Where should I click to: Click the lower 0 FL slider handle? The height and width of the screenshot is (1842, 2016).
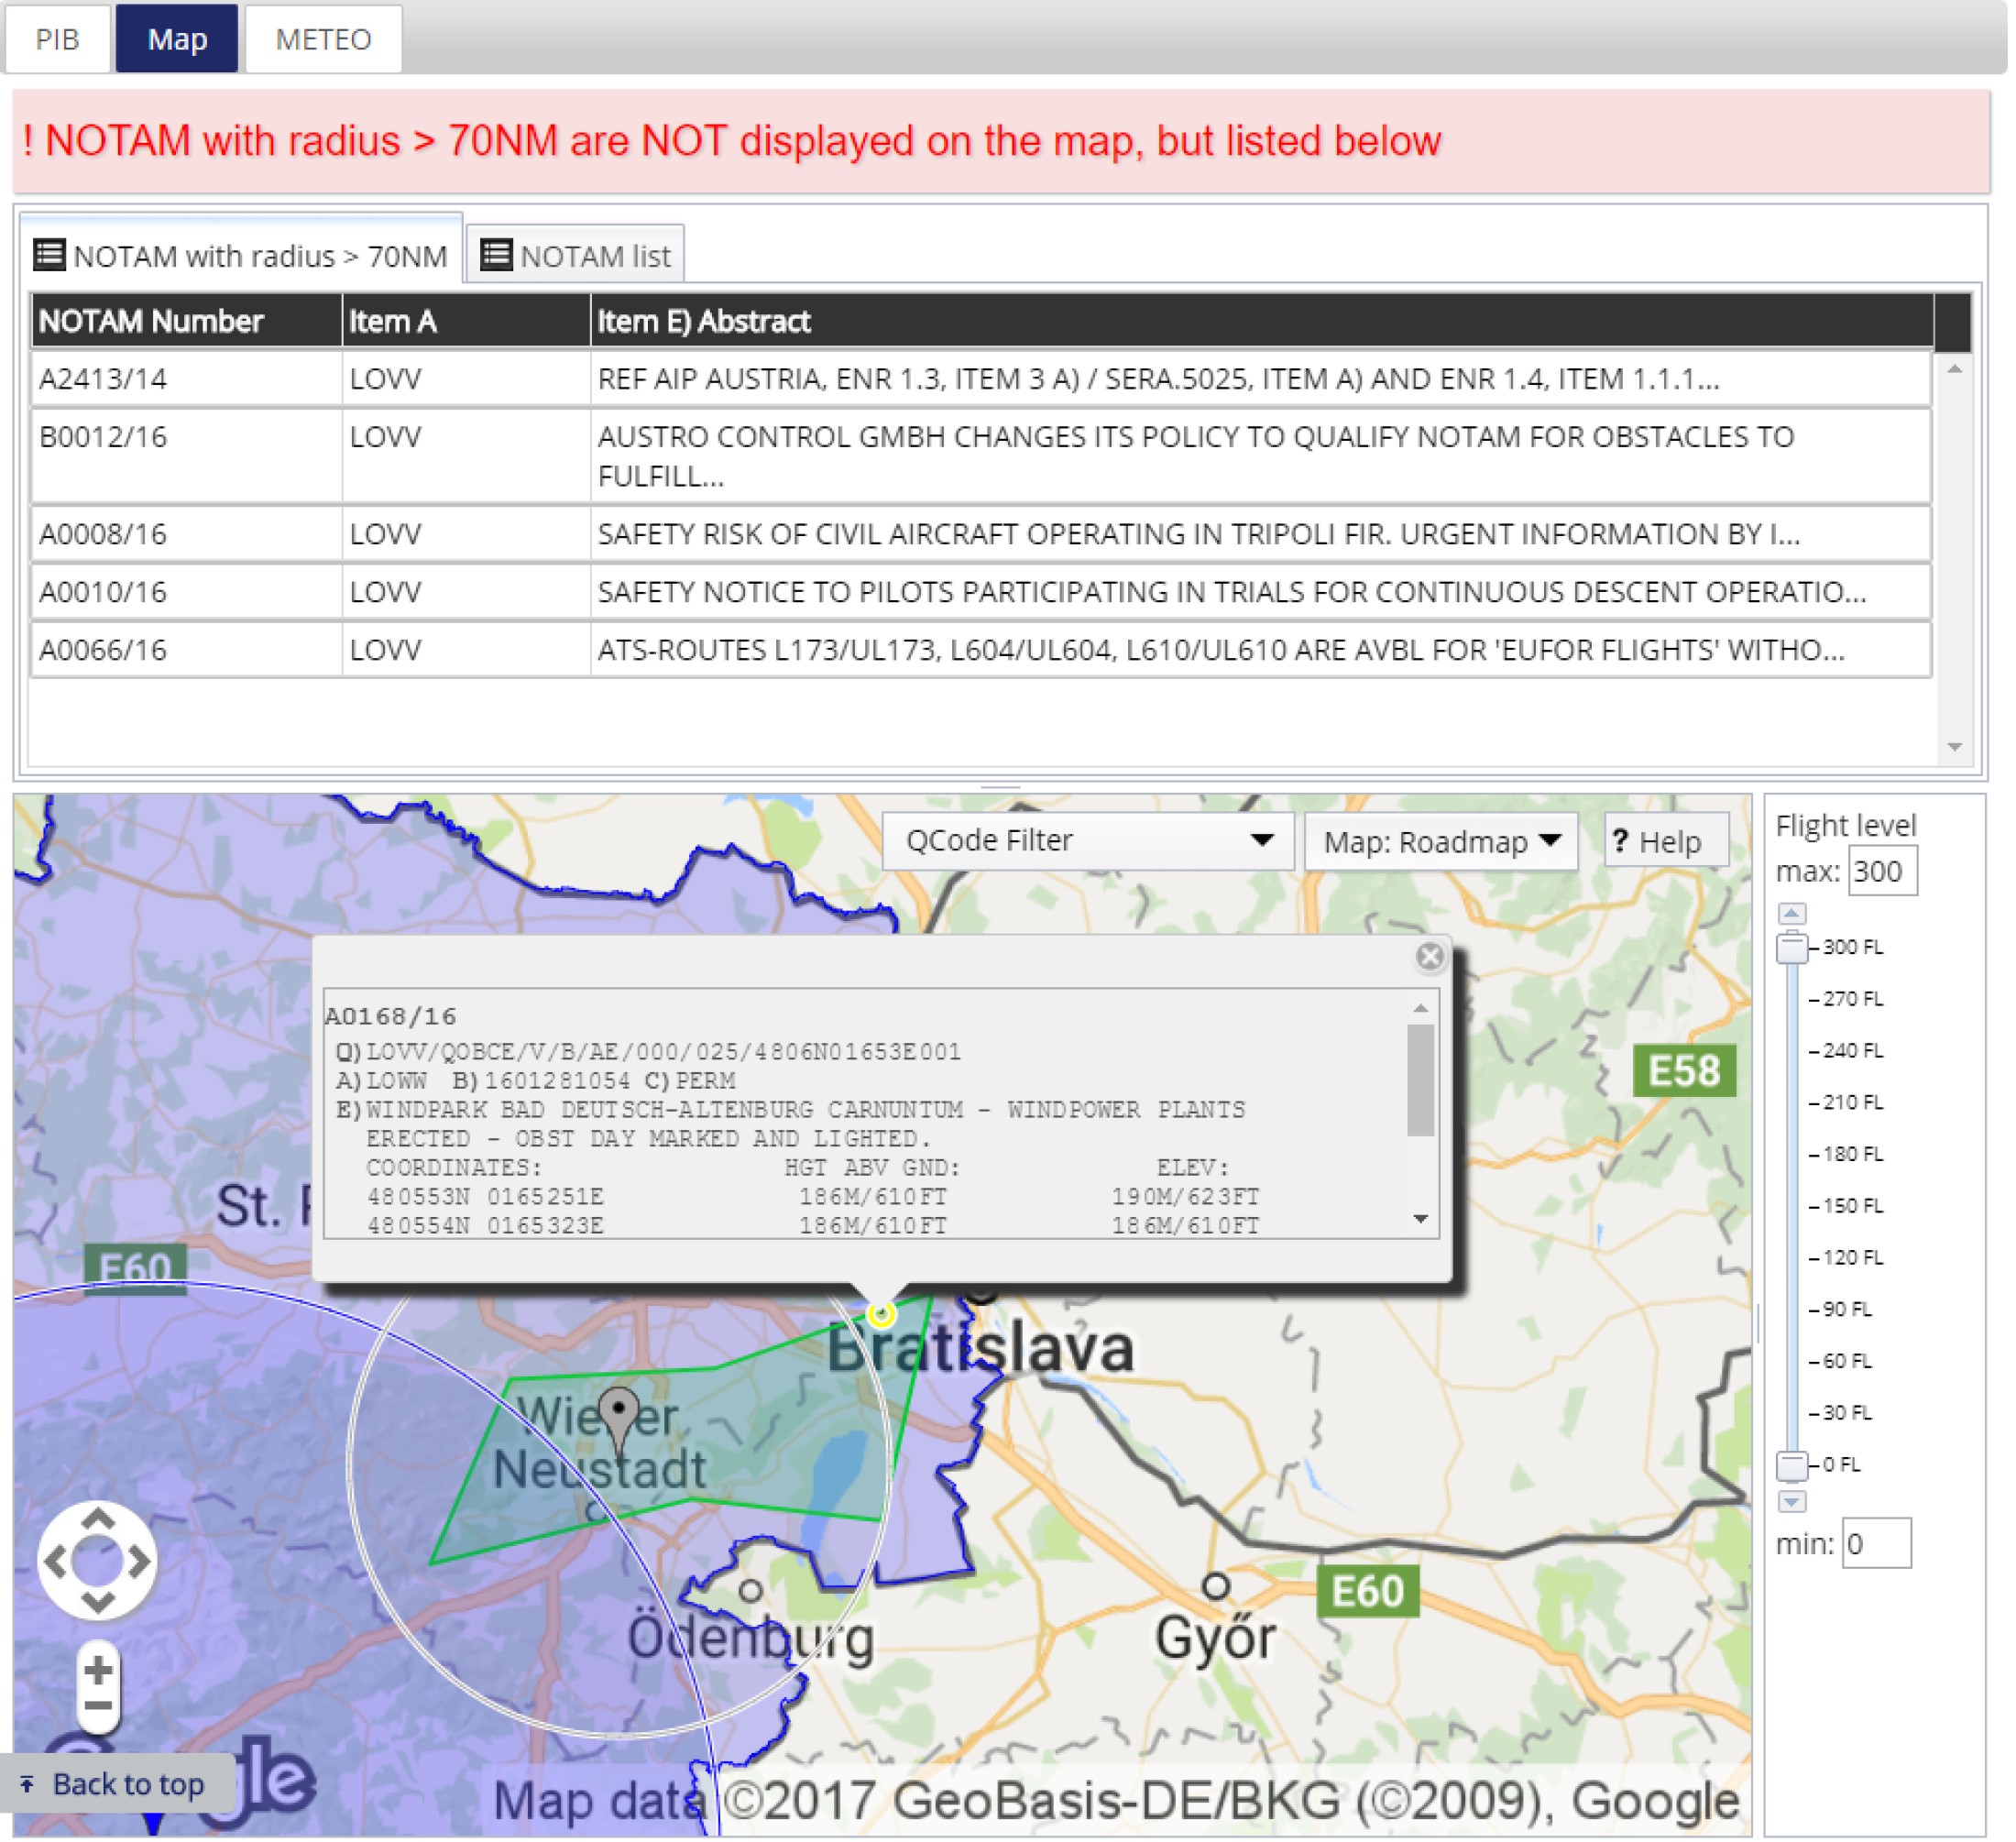(1791, 1466)
